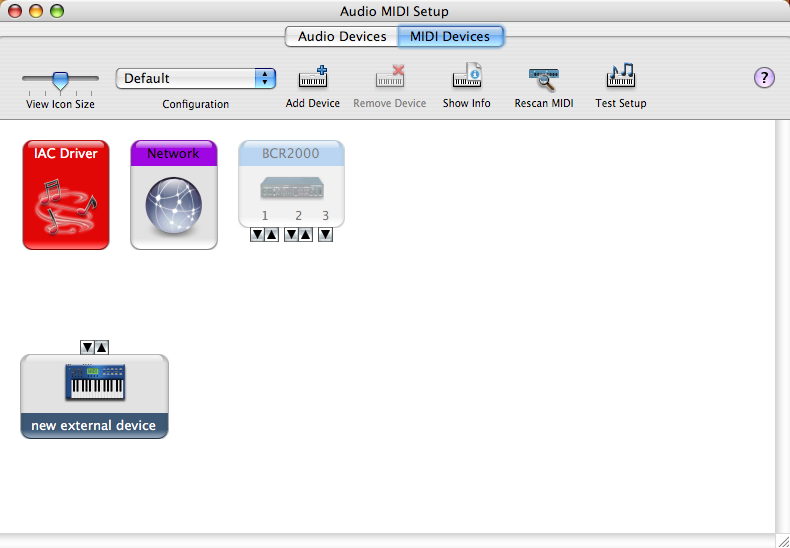Viewport: 790px width, 548px height.
Task: Open the Default configuration dropdown
Action: (x=195, y=79)
